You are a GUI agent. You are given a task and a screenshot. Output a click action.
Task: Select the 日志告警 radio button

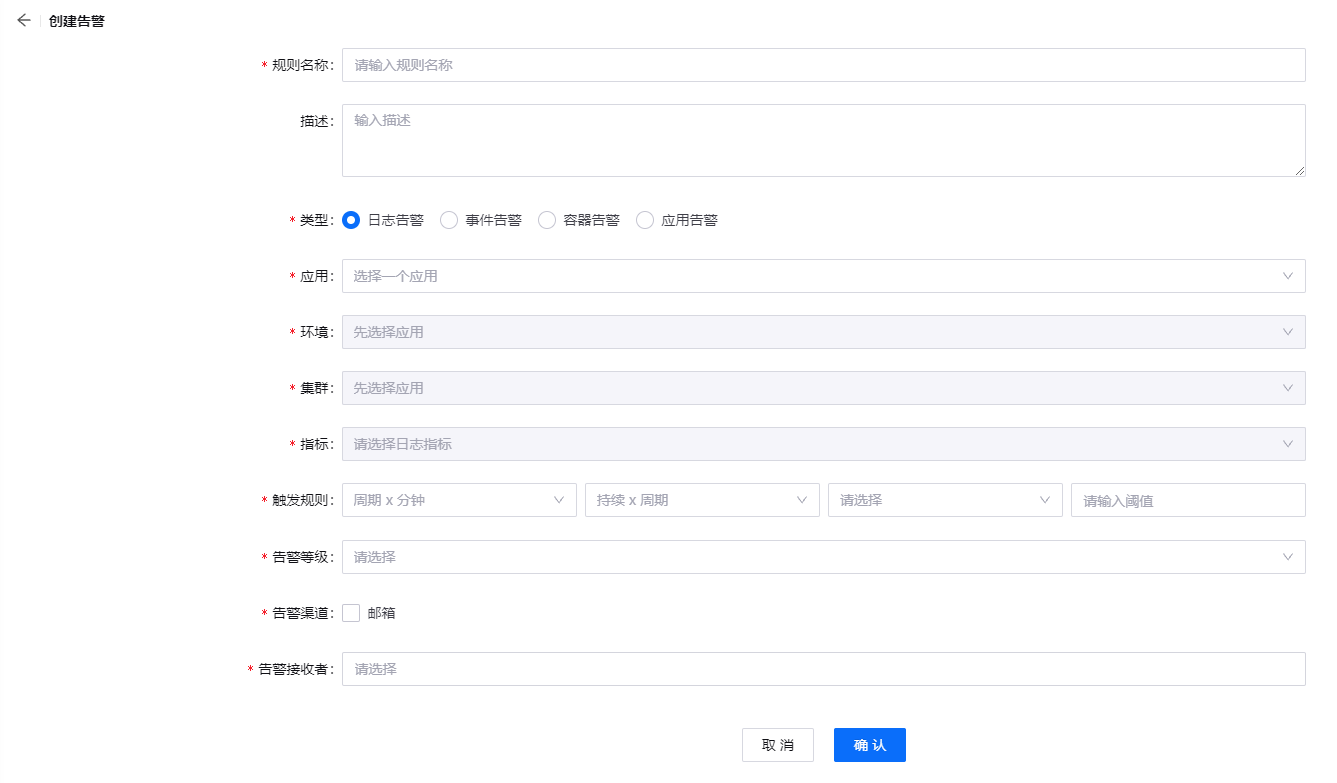coord(351,220)
